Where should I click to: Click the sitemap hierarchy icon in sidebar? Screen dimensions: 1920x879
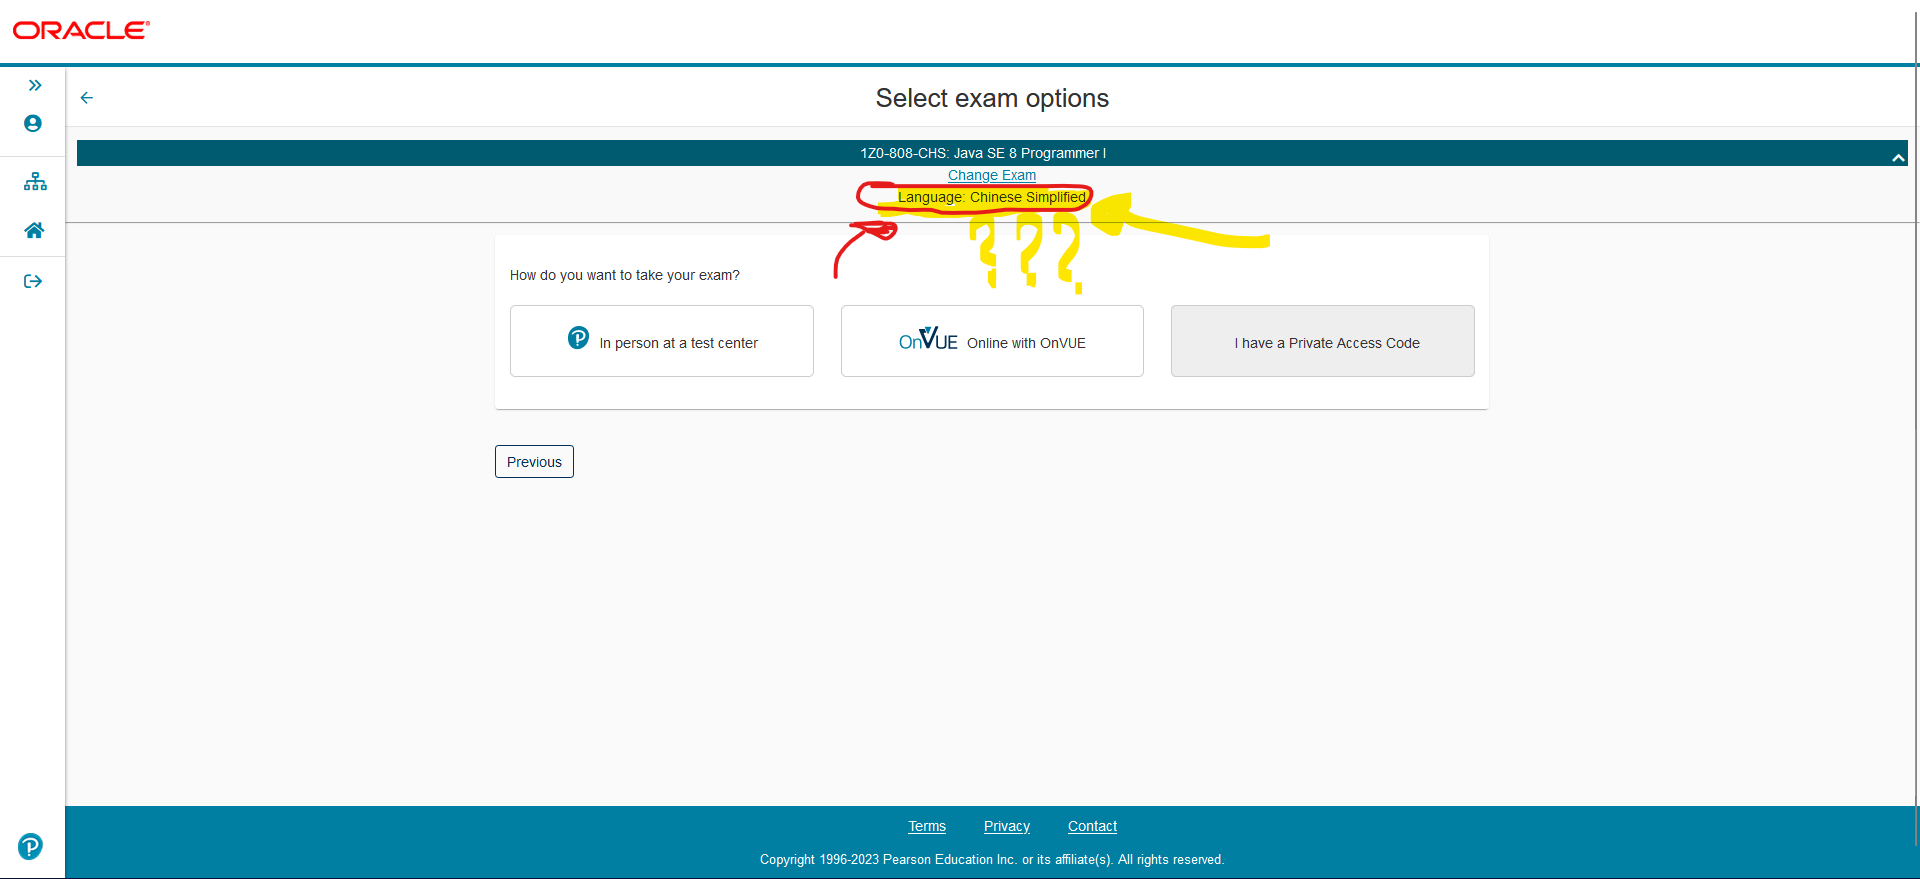(x=35, y=181)
